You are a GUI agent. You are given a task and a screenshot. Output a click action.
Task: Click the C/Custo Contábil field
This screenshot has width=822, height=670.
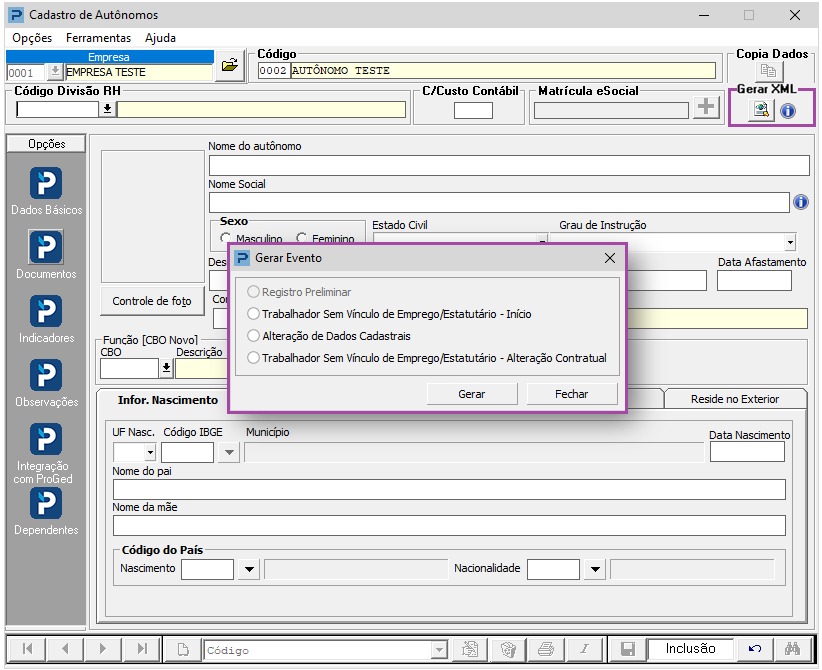click(473, 111)
